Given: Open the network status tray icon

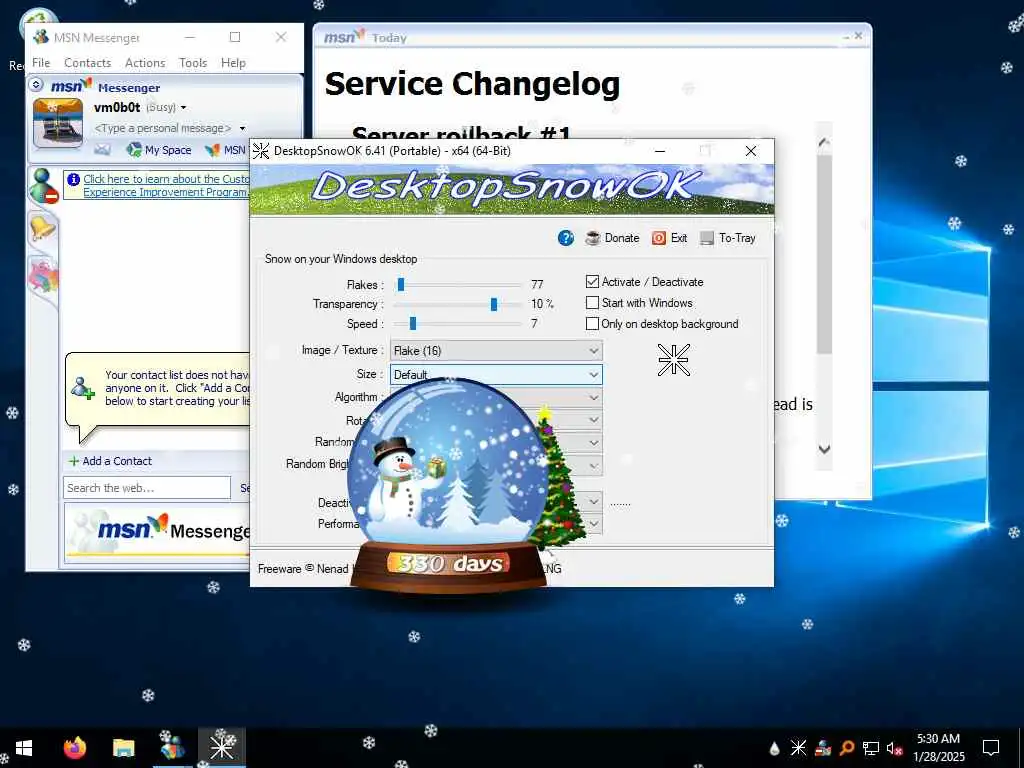Looking at the screenshot, I should click(x=871, y=748).
